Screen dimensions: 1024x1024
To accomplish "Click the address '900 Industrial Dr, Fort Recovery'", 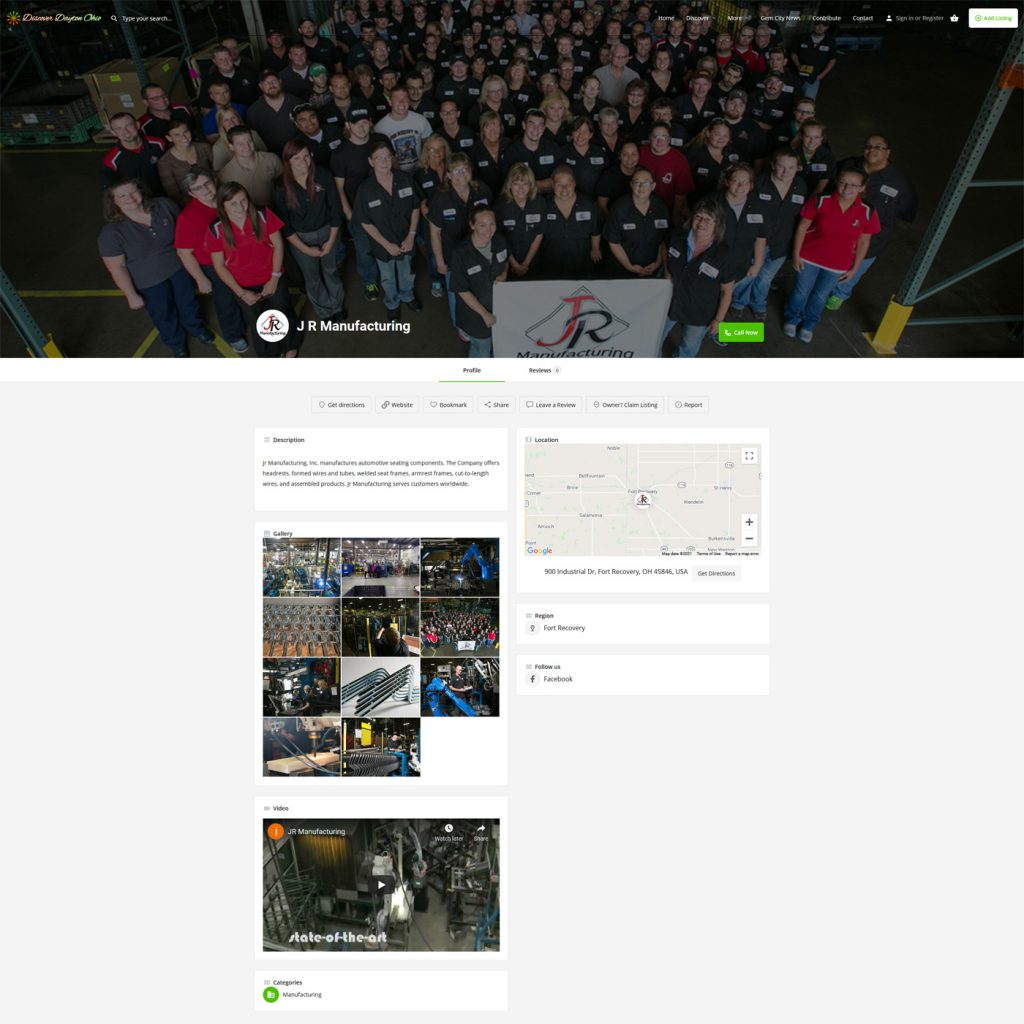I will [616, 571].
